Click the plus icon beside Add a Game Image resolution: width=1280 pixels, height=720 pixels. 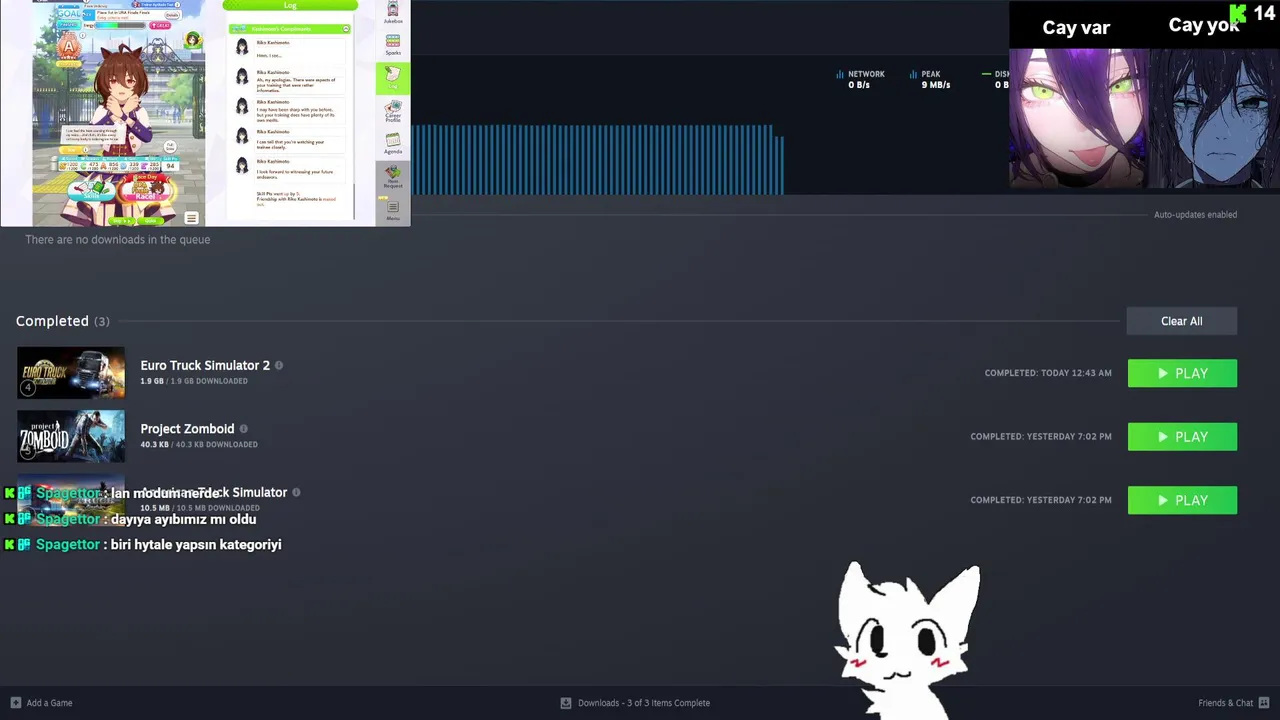(15, 703)
